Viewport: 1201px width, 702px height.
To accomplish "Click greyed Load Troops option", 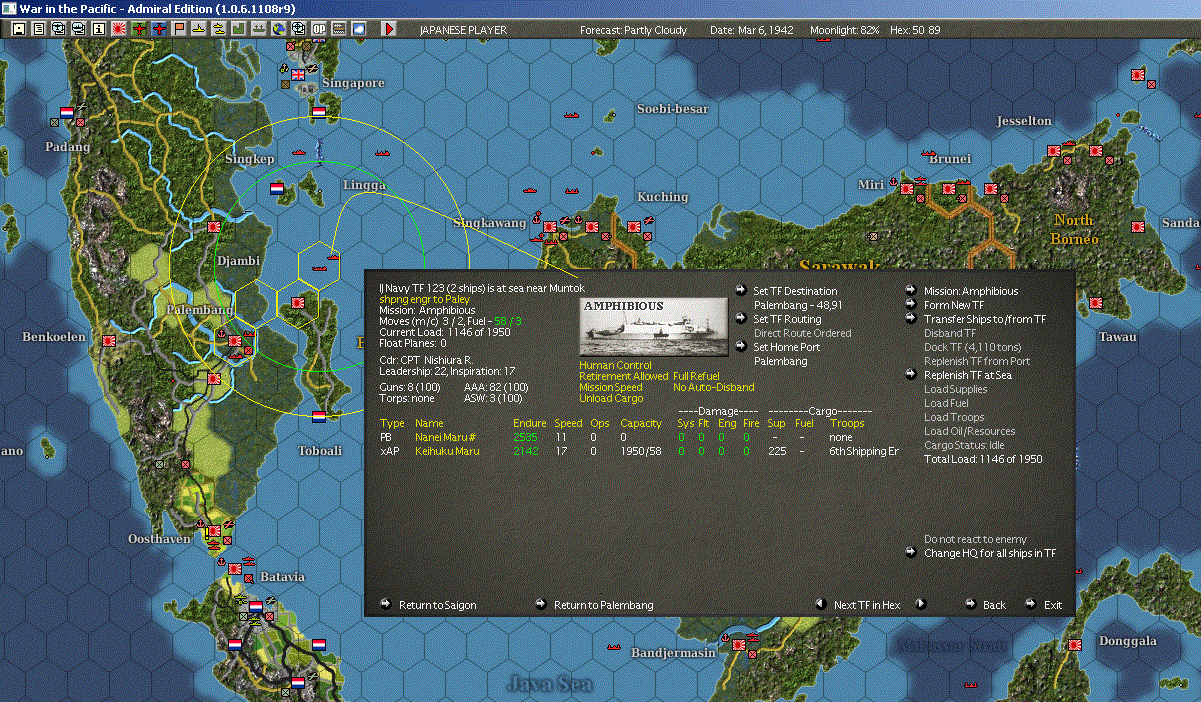I will 954,417.
